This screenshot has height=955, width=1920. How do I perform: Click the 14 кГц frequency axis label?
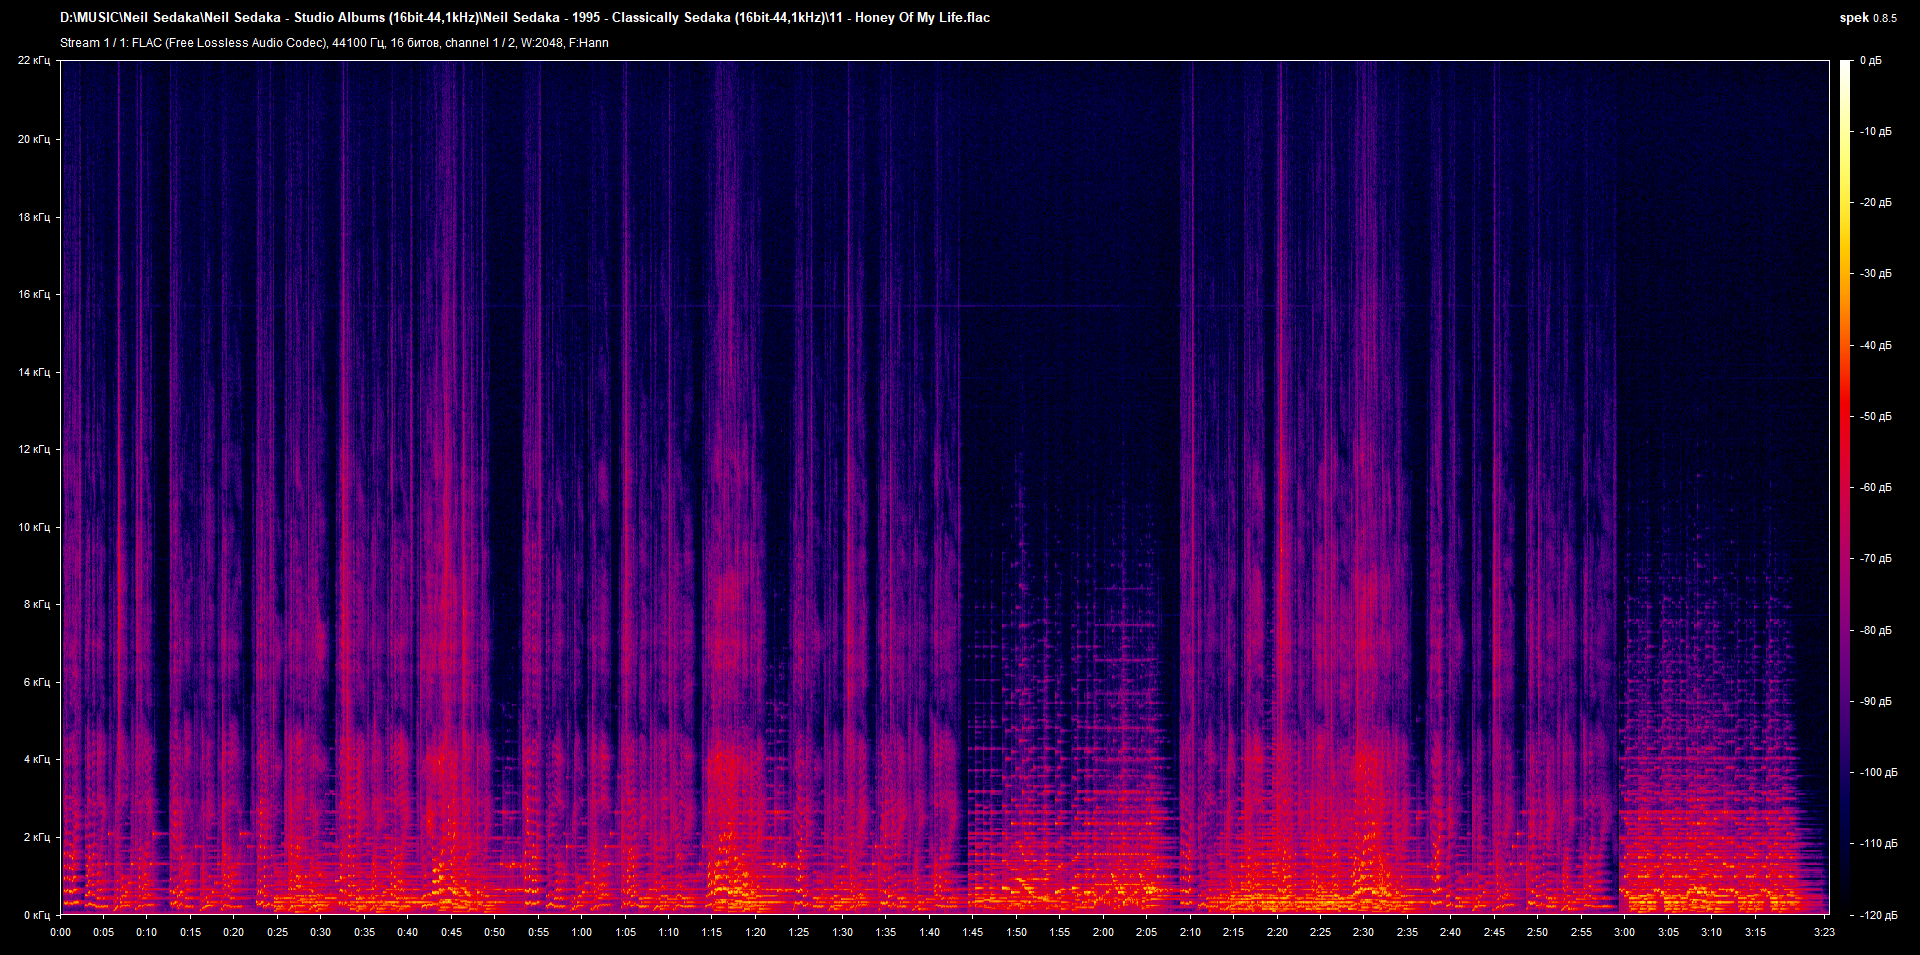pyautogui.click(x=34, y=372)
